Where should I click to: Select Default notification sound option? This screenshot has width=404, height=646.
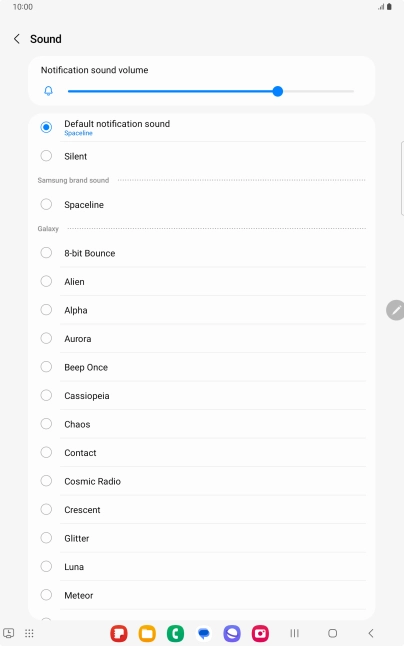point(202,127)
